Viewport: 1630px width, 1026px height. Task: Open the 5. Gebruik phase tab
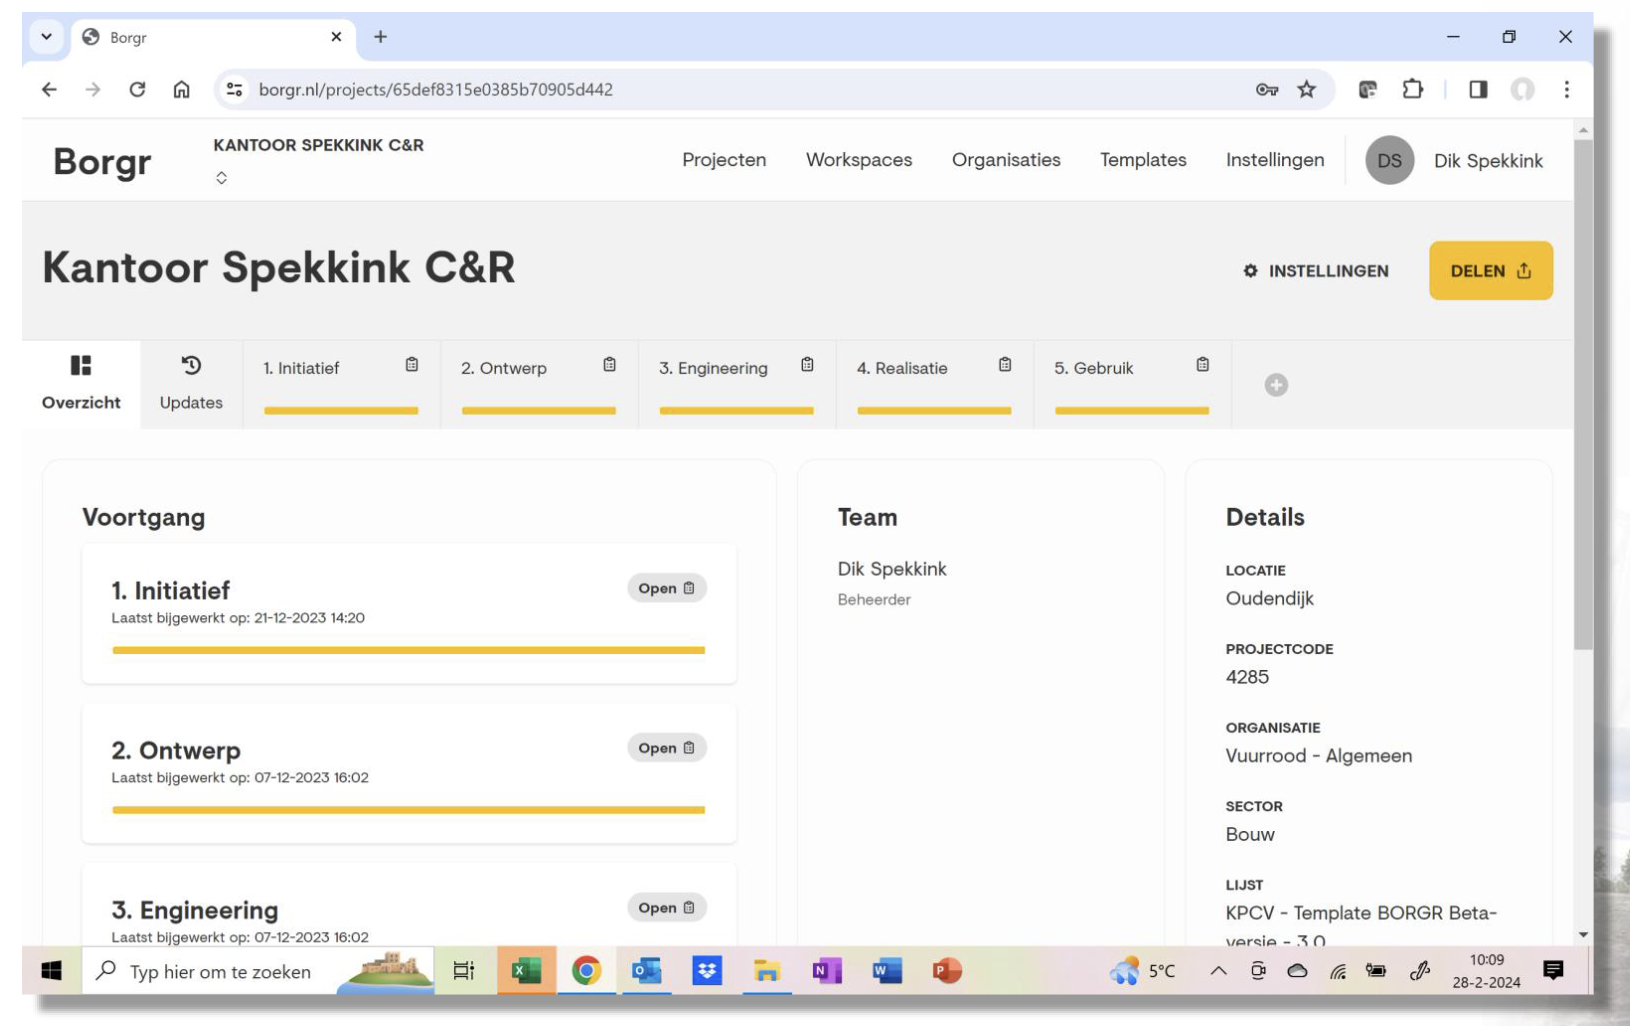pyautogui.click(x=1132, y=384)
